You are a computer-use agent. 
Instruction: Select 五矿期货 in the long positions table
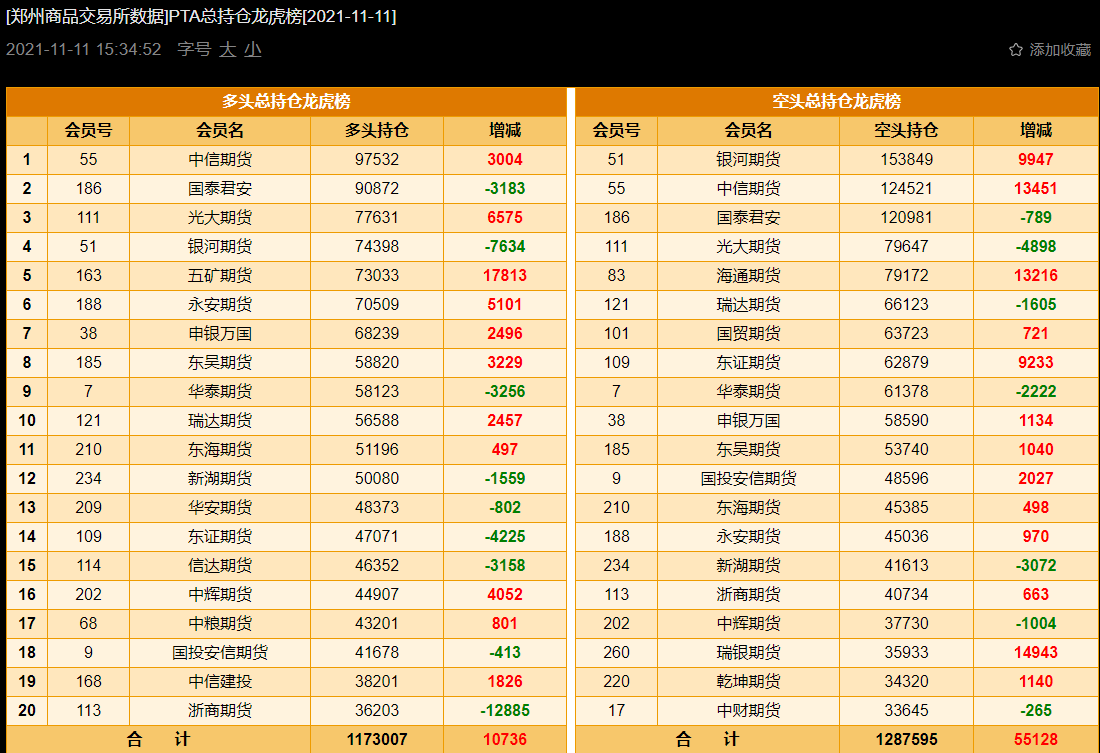point(220,276)
